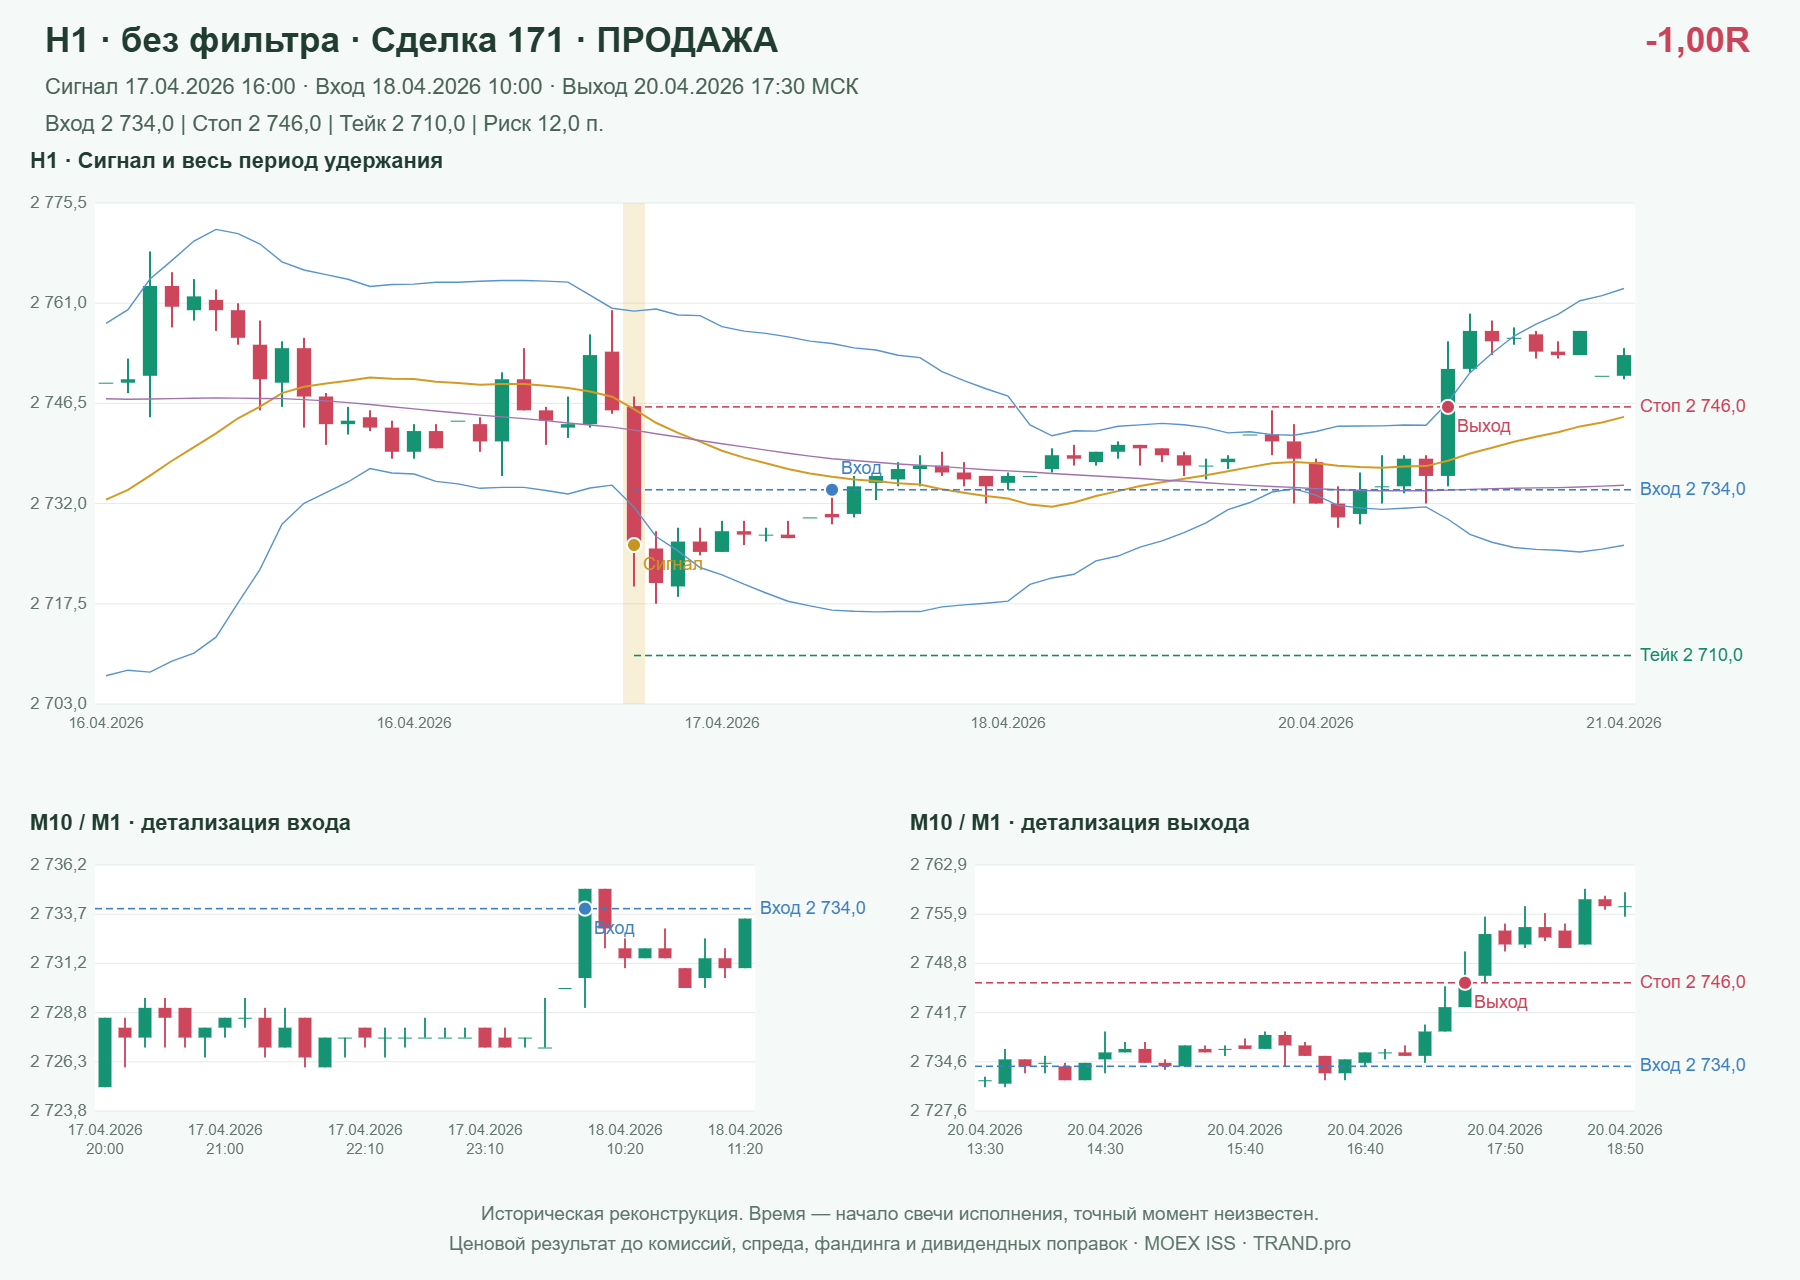Screen dimensions: 1800x1280
Task: Click the main title 'Сделка 171 · ПРОДАЖА'
Action: [574, 40]
